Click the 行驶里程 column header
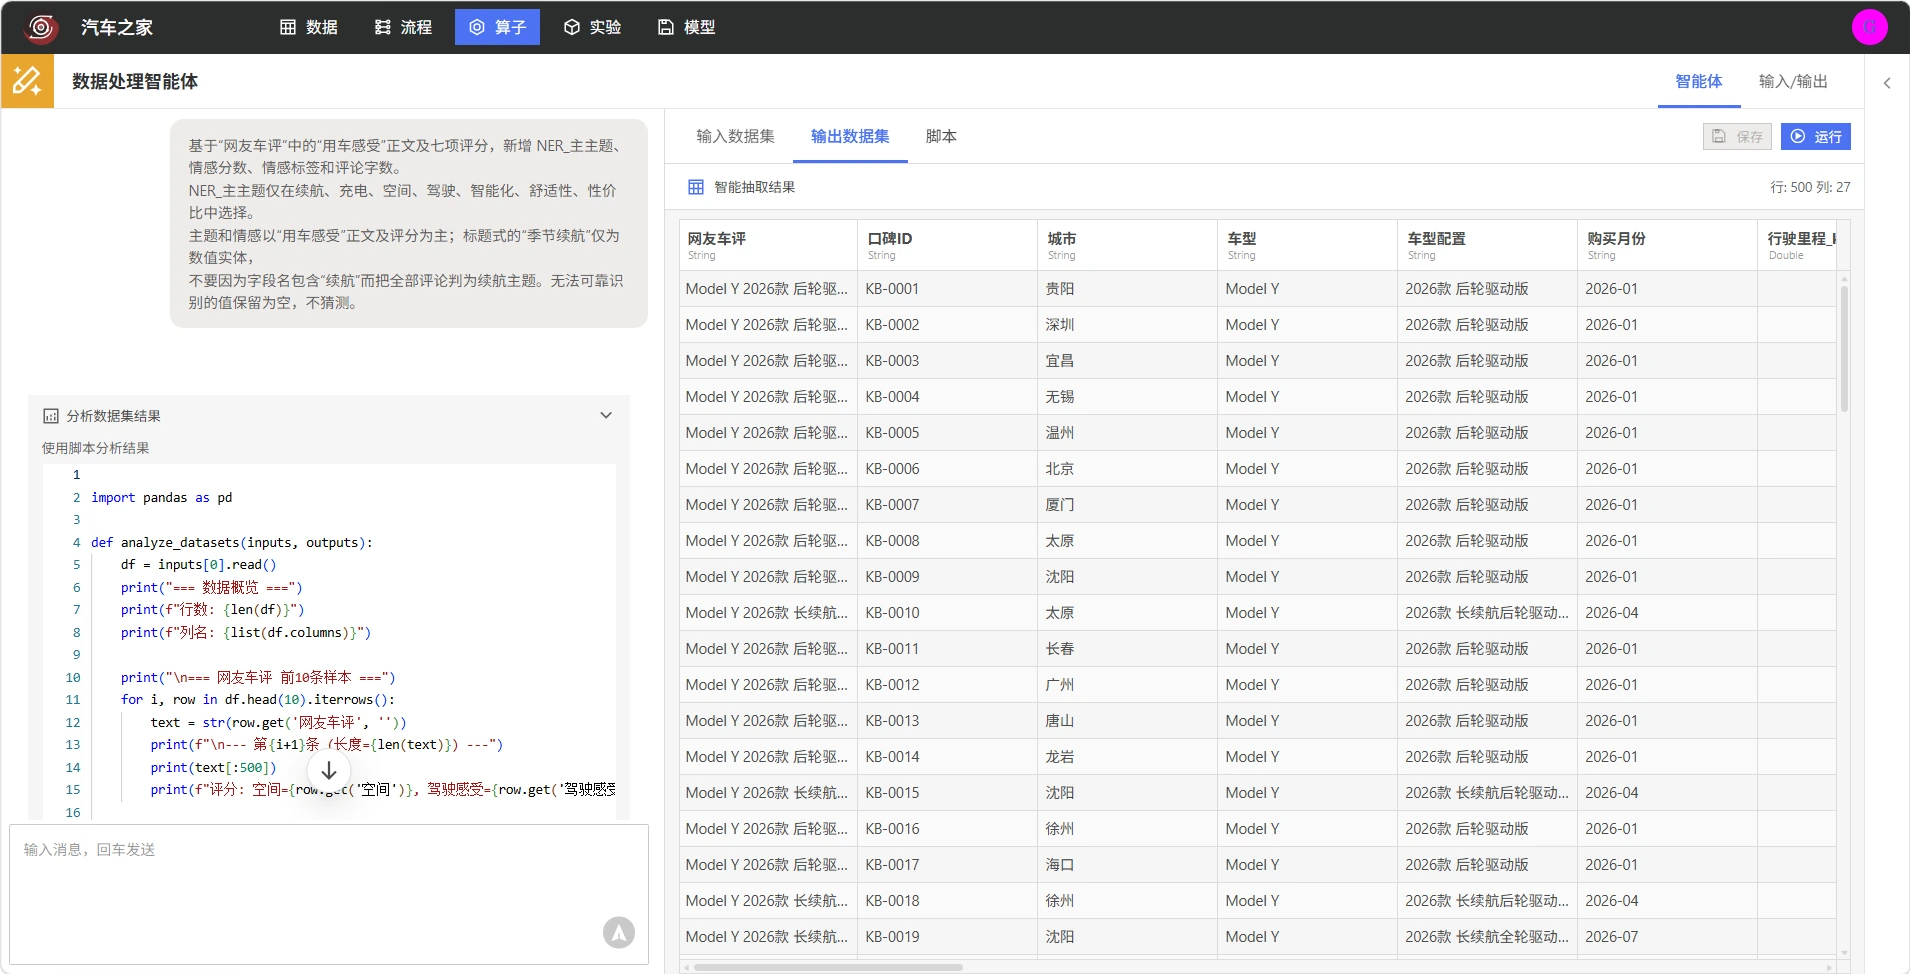The height and width of the screenshot is (974, 1910). pyautogui.click(x=1797, y=245)
